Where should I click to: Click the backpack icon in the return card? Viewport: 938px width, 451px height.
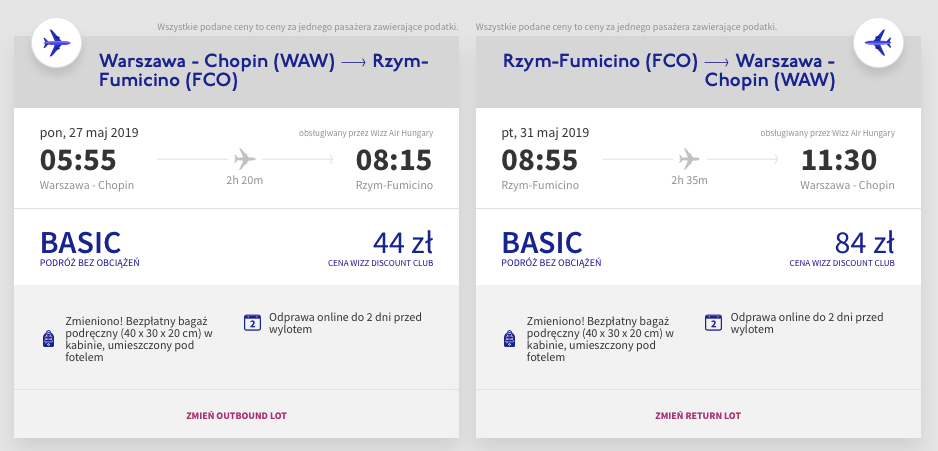[x=510, y=339]
